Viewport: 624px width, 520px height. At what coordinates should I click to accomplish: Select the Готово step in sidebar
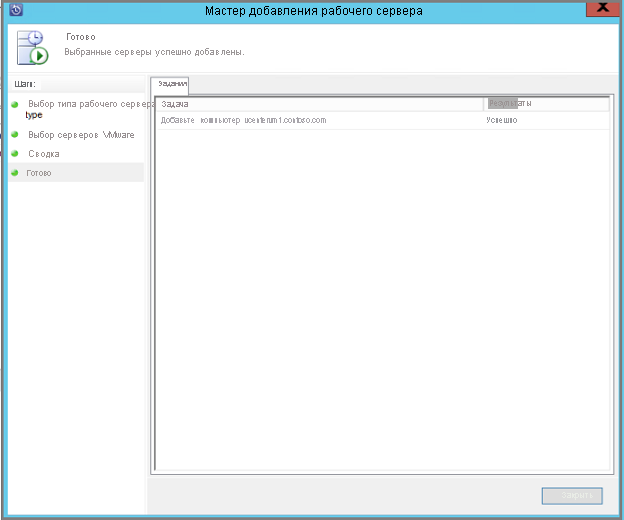pyautogui.click(x=41, y=173)
